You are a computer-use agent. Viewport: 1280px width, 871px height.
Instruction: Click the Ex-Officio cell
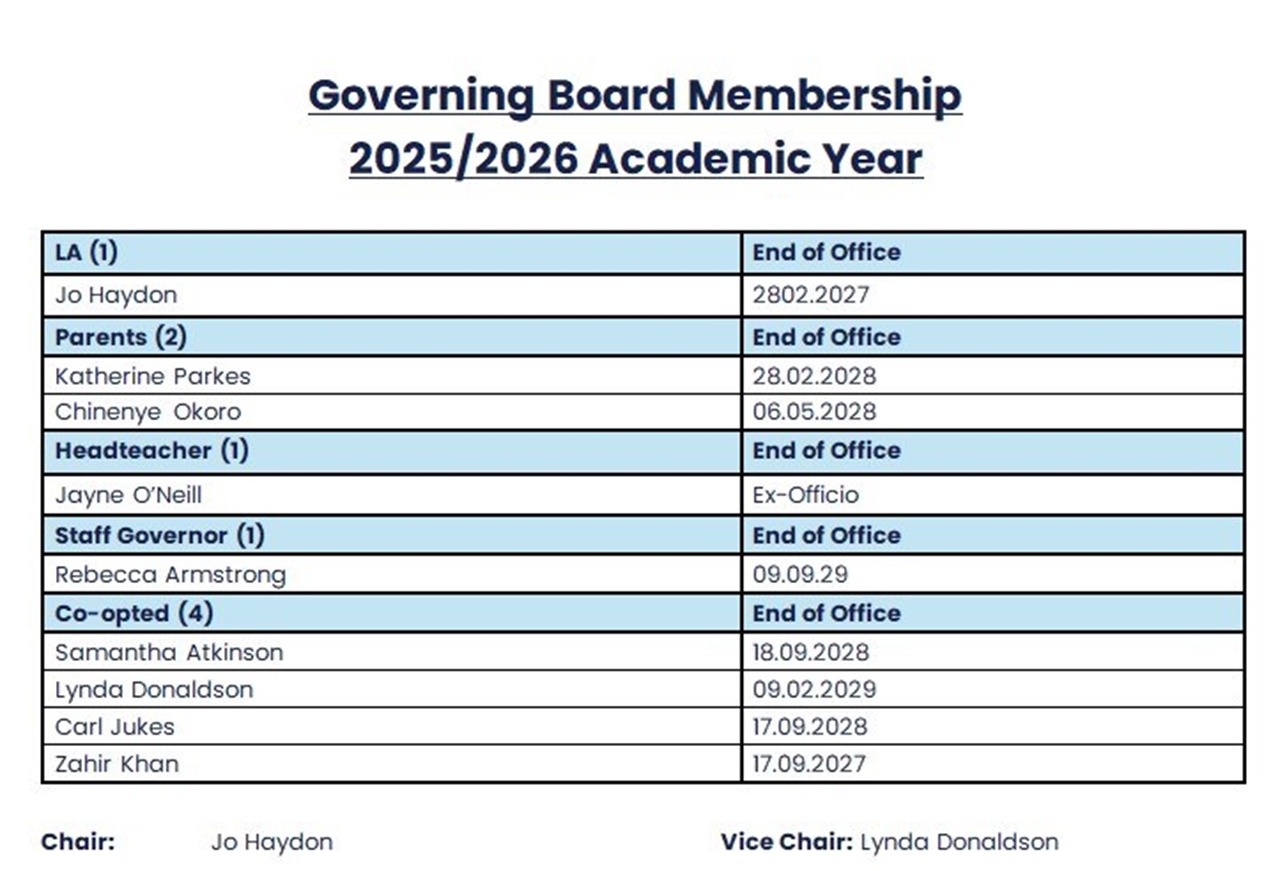click(x=805, y=495)
